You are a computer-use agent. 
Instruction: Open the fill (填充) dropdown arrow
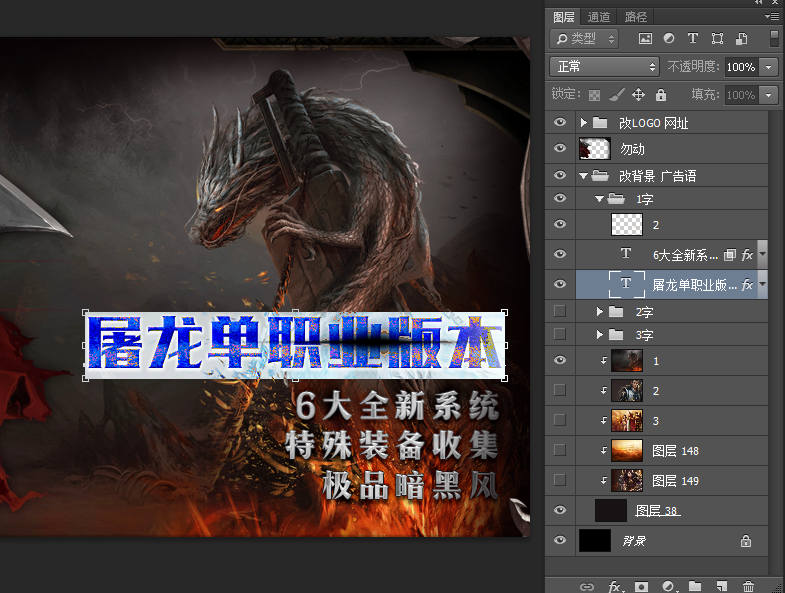click(769, 95)
